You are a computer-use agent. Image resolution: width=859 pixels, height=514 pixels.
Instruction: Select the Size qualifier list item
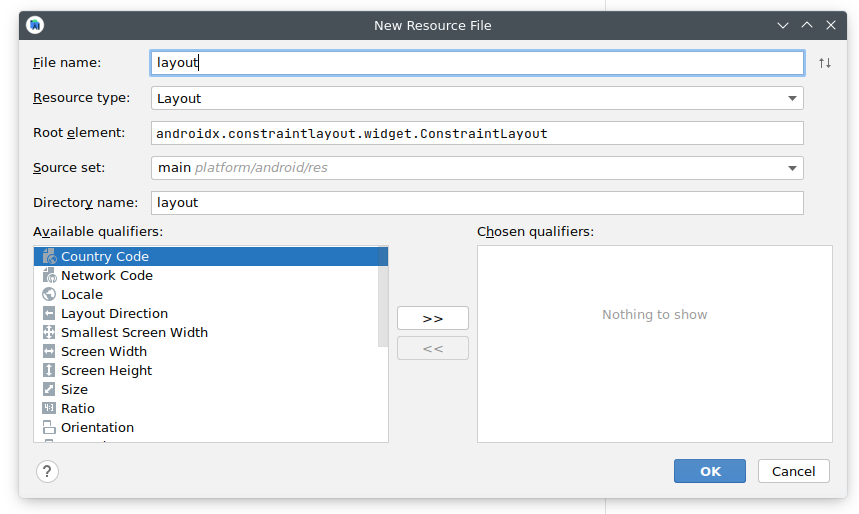[x=74, y=390]
